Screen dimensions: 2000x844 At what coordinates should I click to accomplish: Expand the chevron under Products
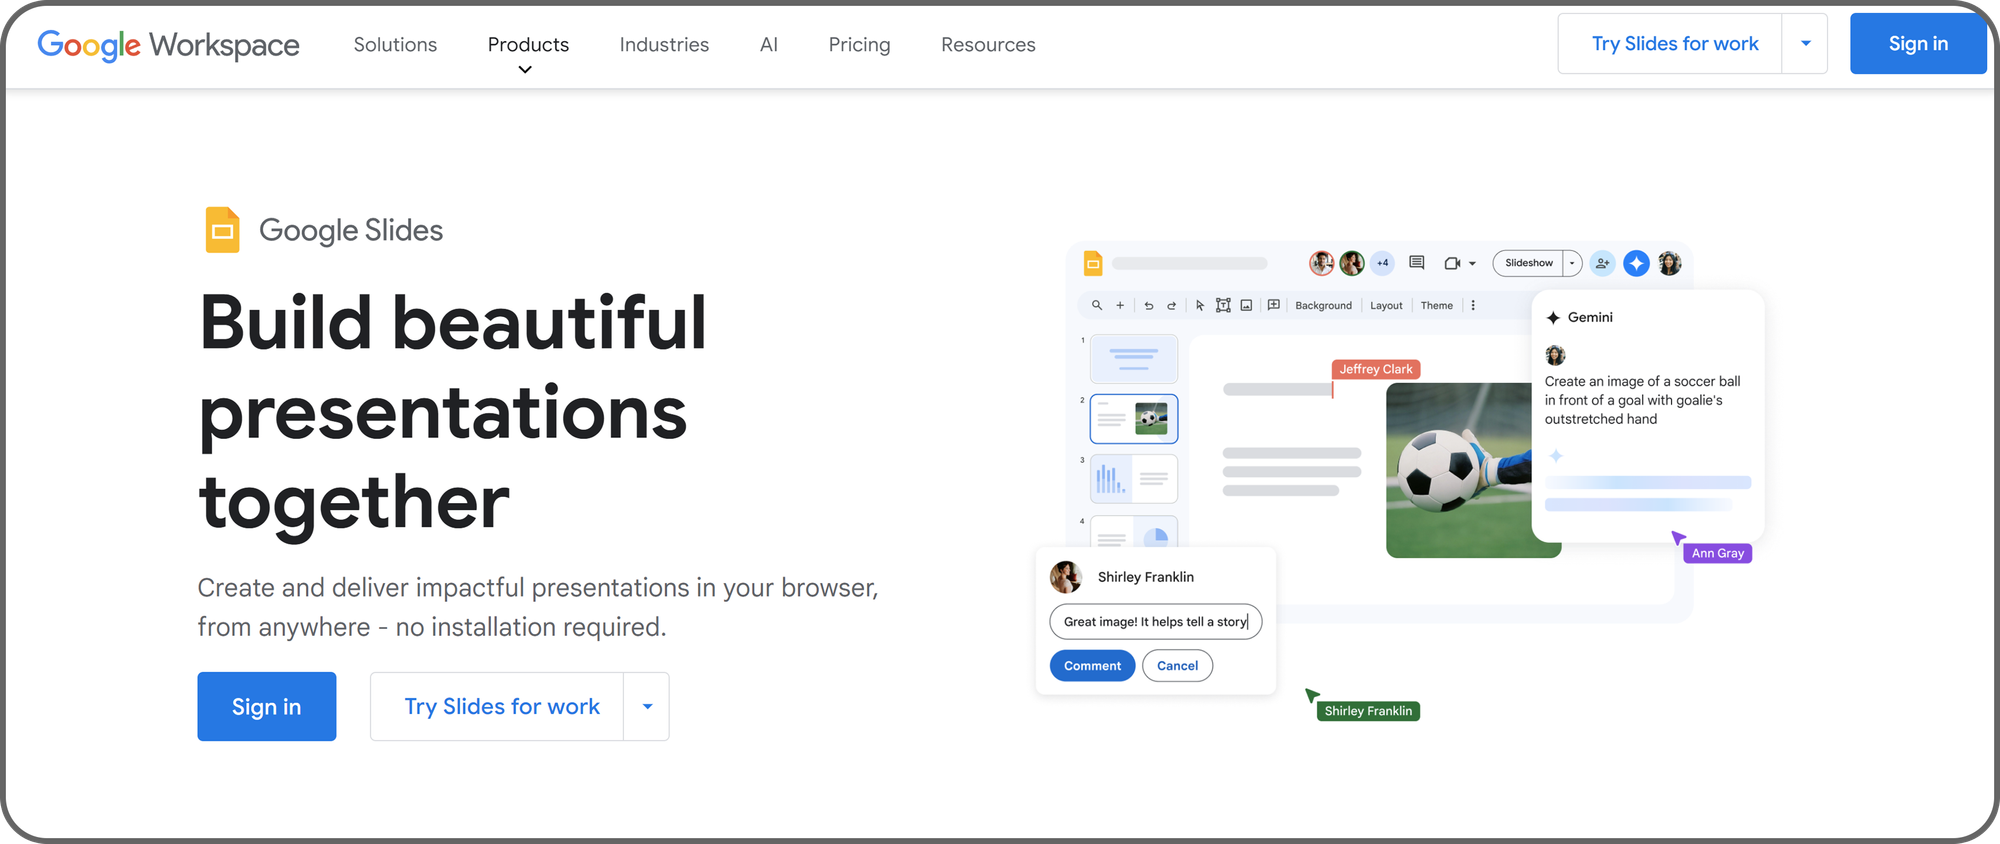pos(525,70)
